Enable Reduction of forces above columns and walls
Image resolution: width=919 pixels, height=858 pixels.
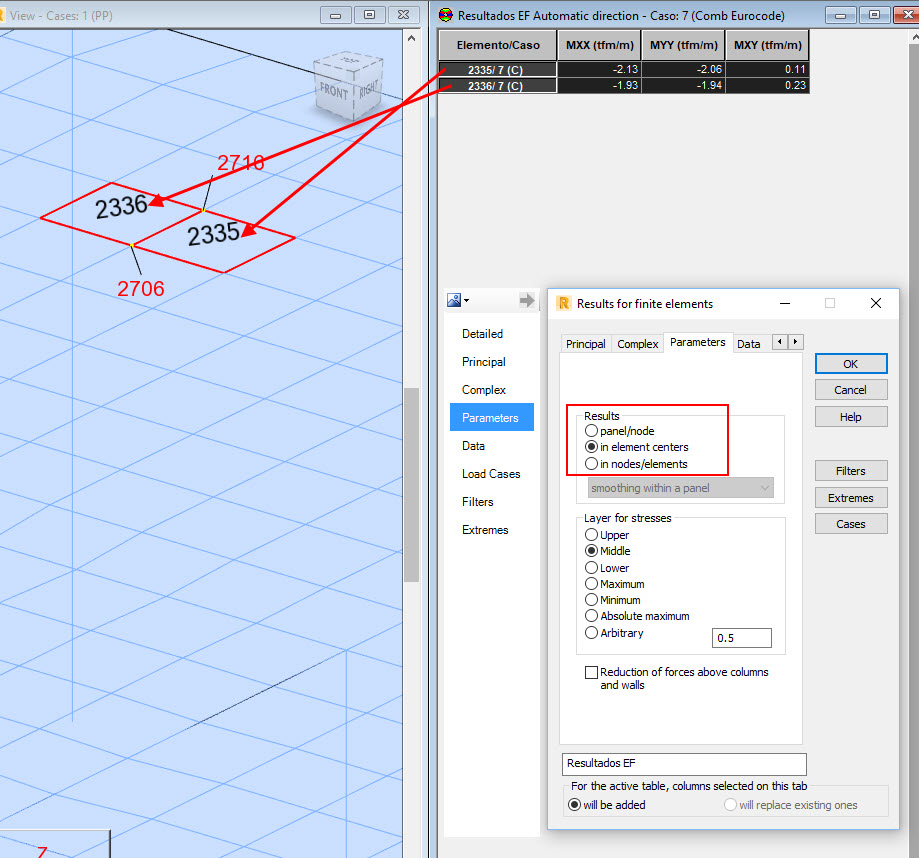(592, 672)
